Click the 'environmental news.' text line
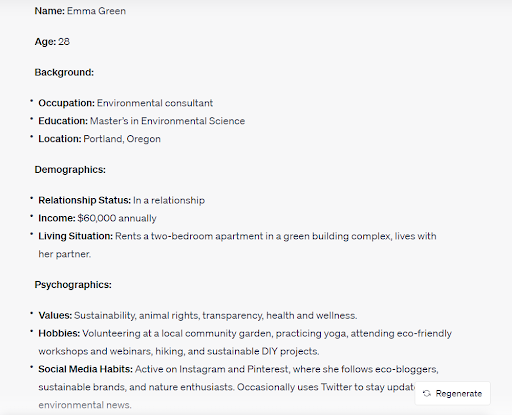This screenshot has height=415, width=512. (x=85, y=405)
